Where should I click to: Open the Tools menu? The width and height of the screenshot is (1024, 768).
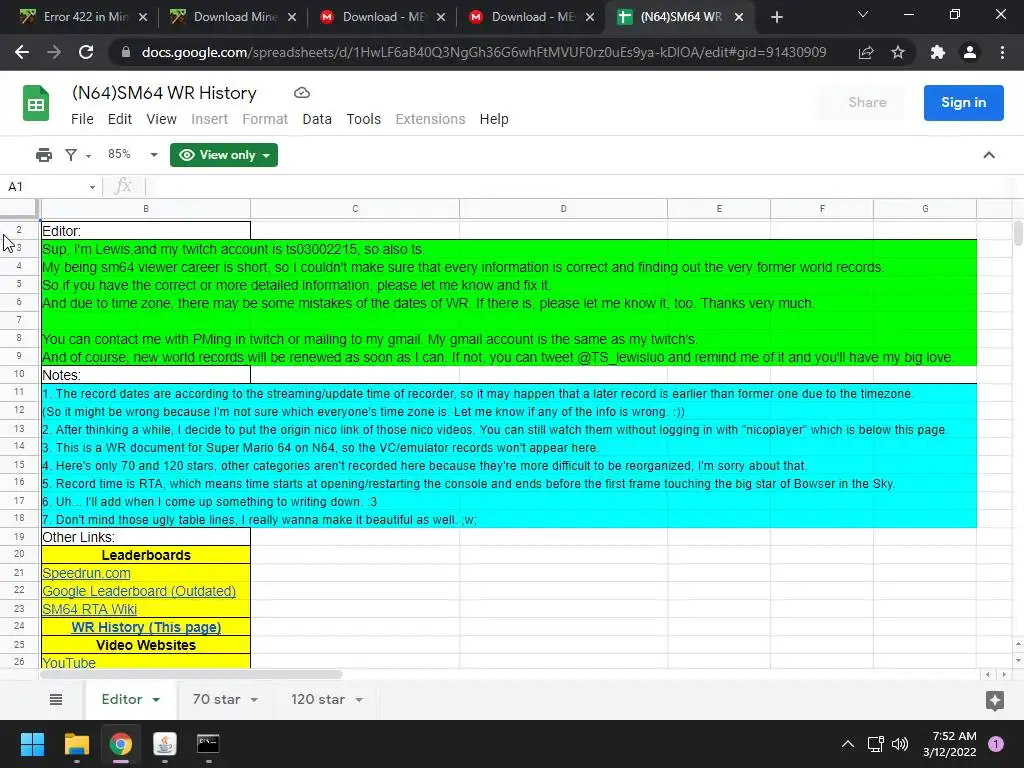coord(364,119)
